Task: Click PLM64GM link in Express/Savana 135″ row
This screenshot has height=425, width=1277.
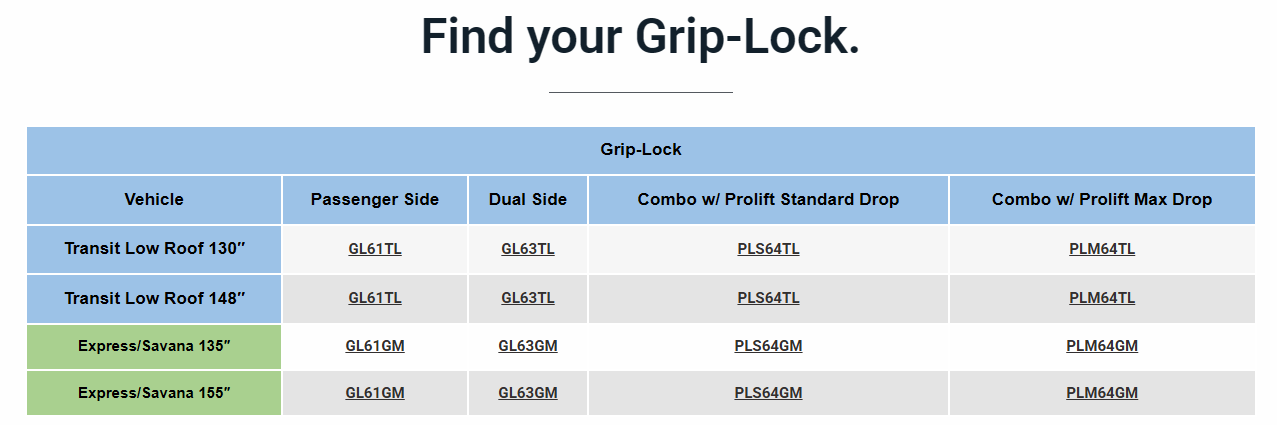Action: (1102, 346)
